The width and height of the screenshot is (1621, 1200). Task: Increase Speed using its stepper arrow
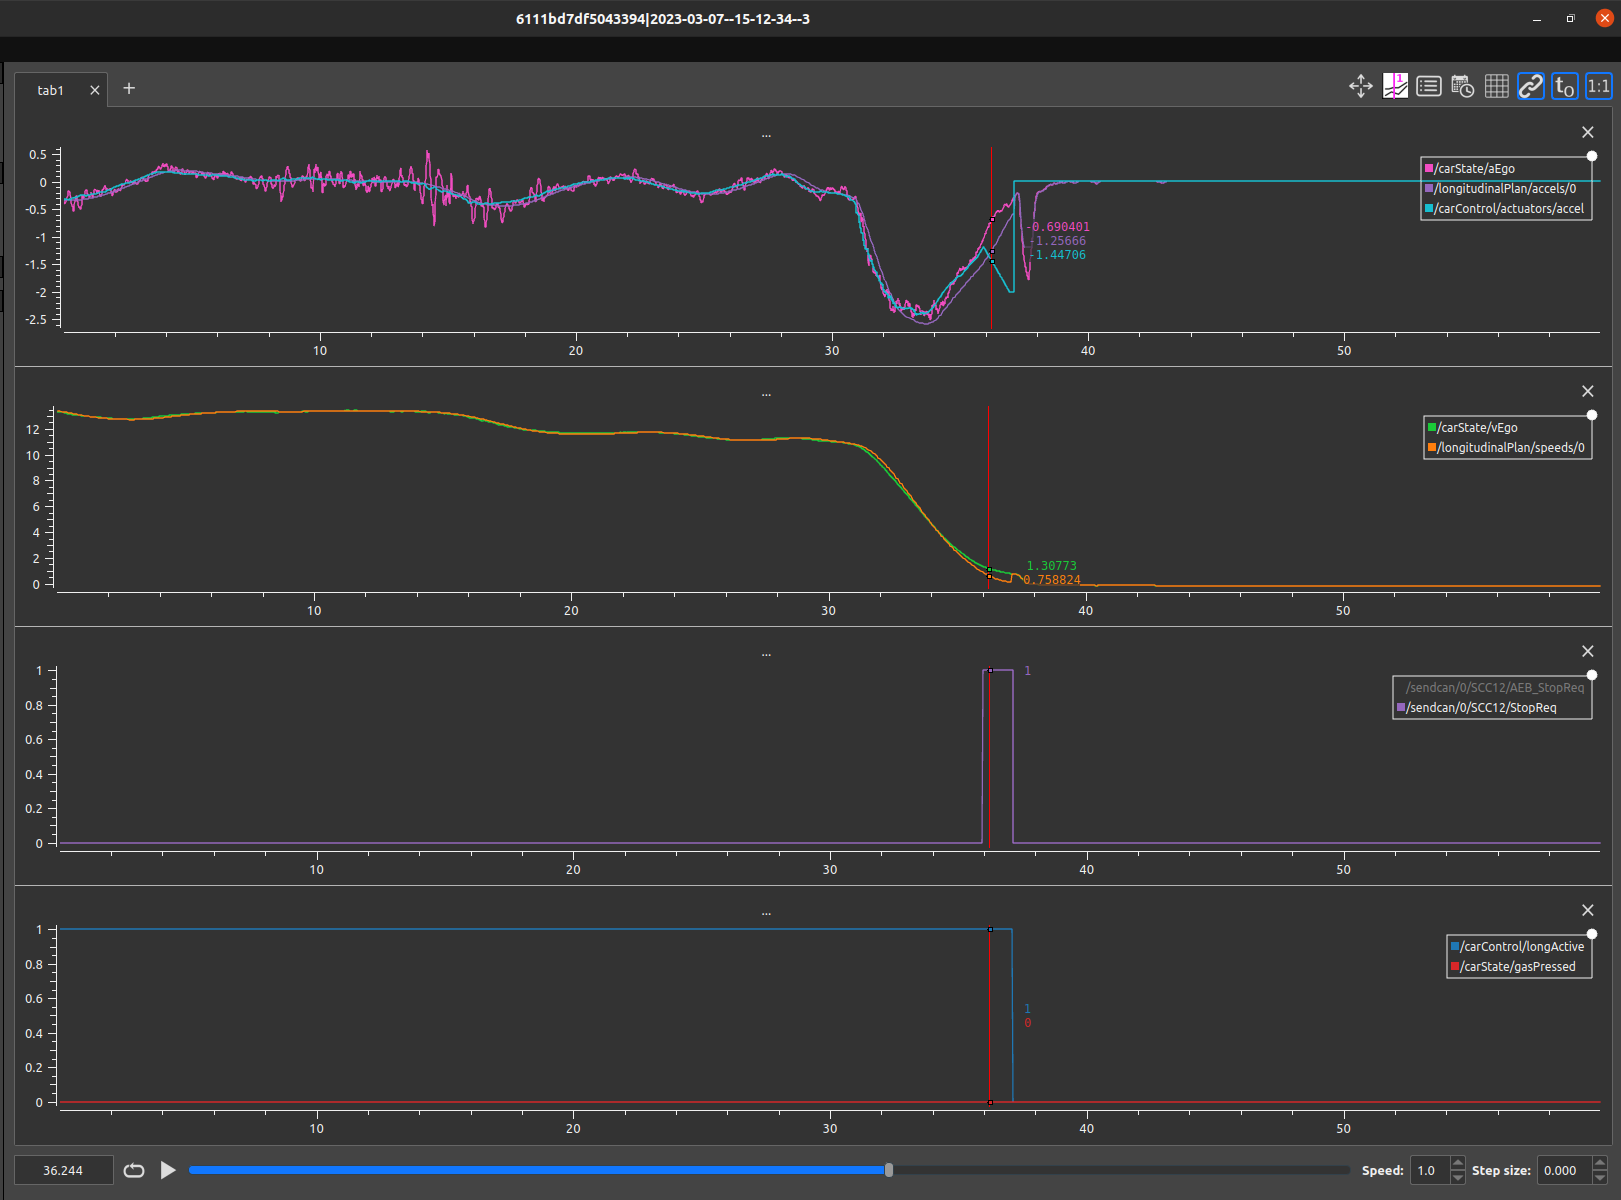coord(1458,1164)
